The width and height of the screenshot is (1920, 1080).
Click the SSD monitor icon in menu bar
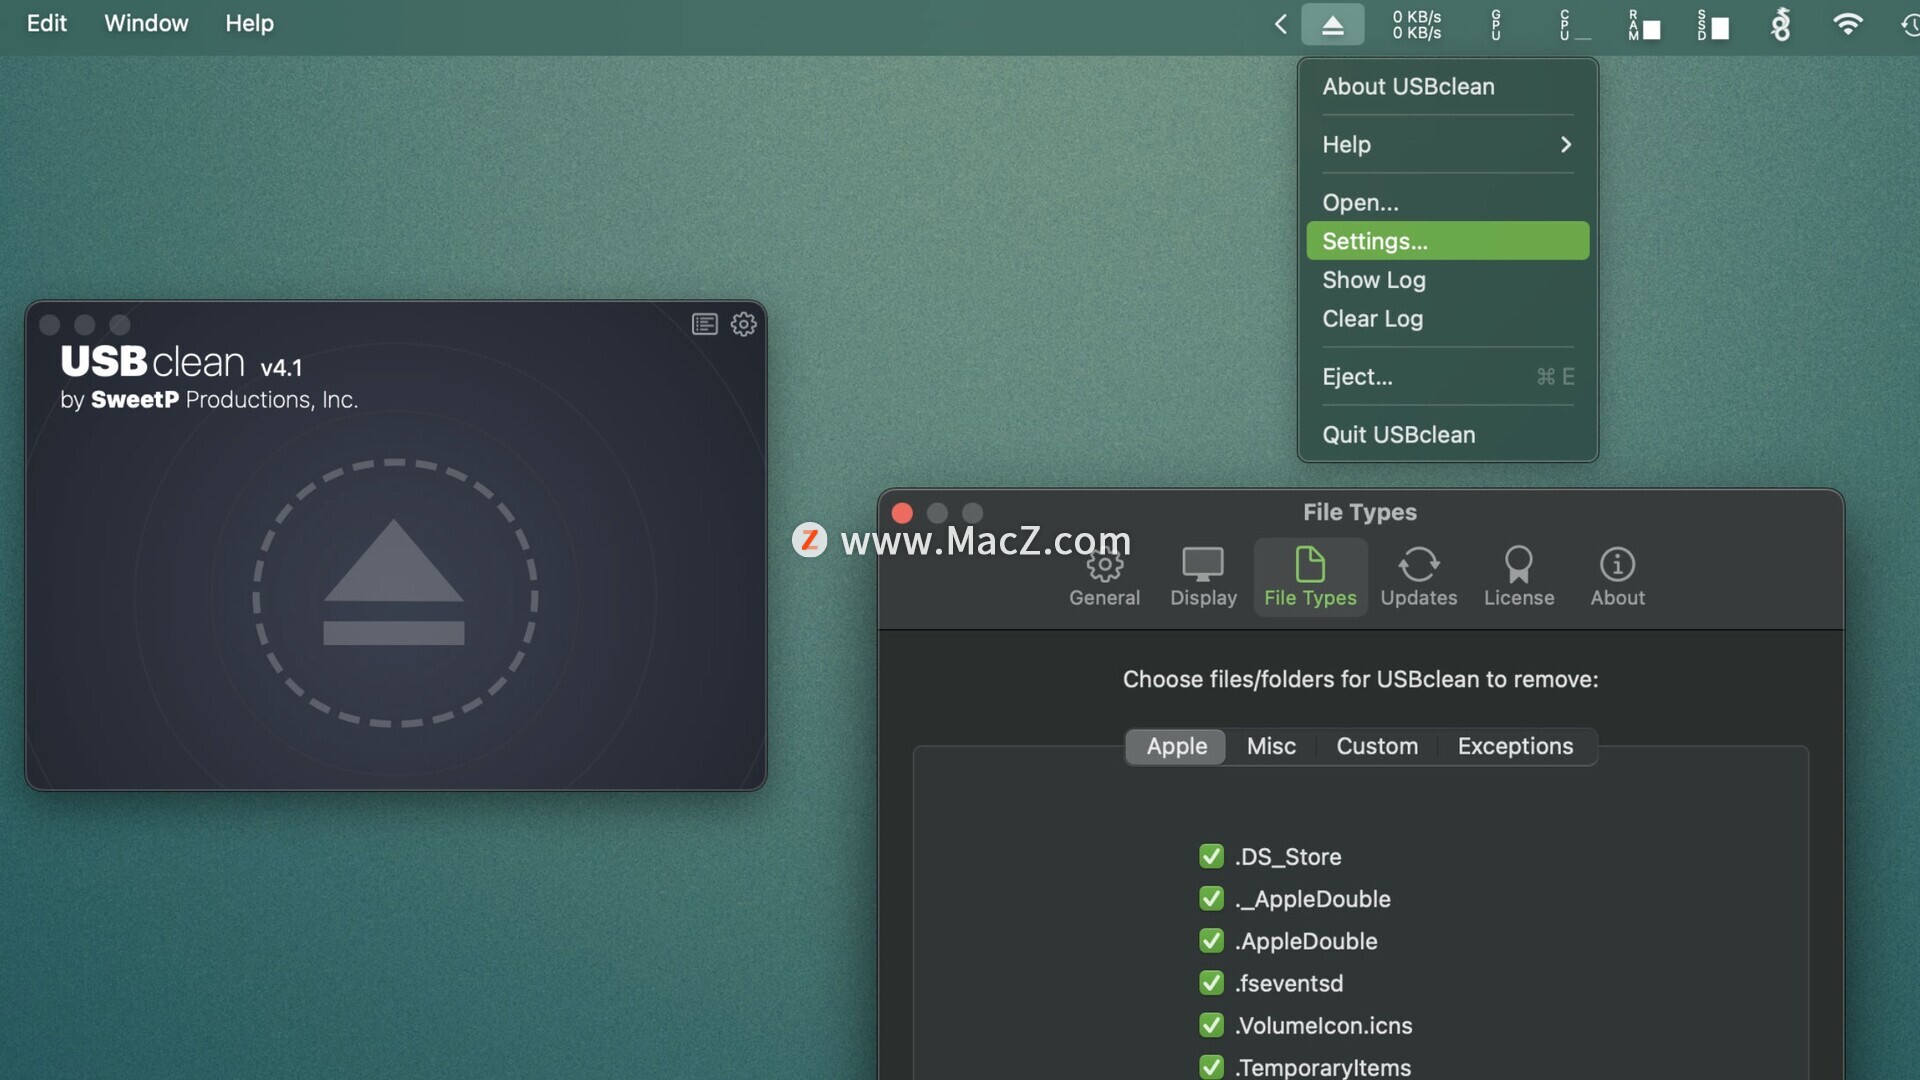(1713, 25)
